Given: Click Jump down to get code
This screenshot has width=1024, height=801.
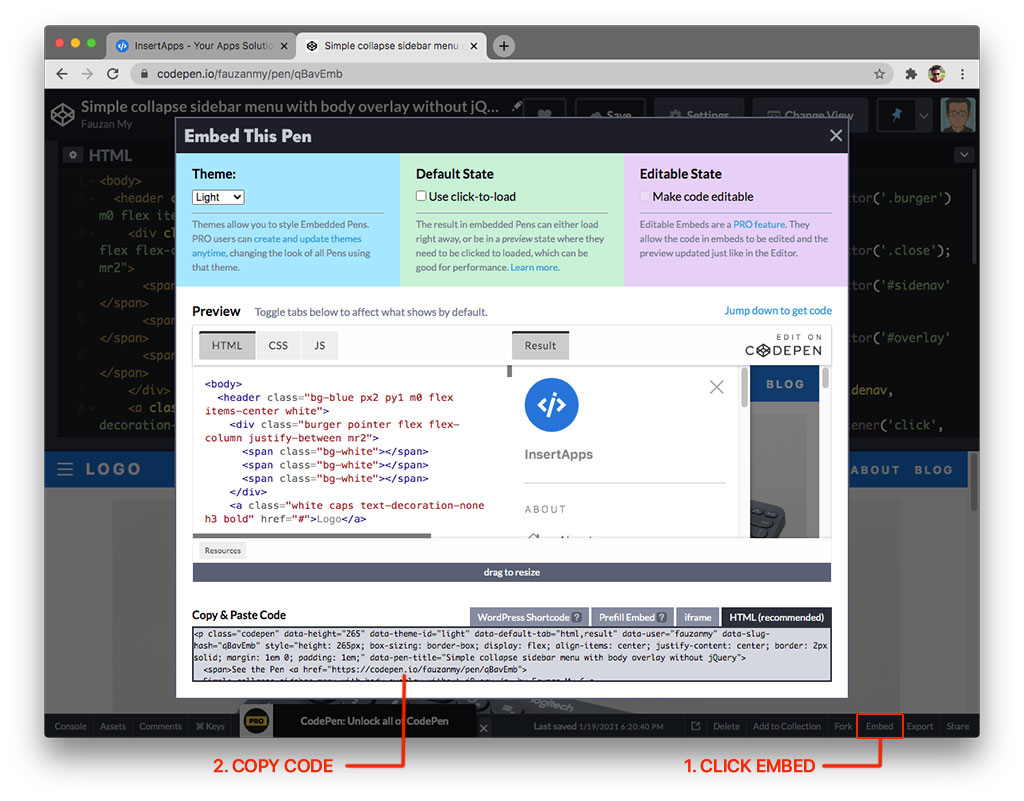Looking at the screenshot, I should [x=778, y=311].
